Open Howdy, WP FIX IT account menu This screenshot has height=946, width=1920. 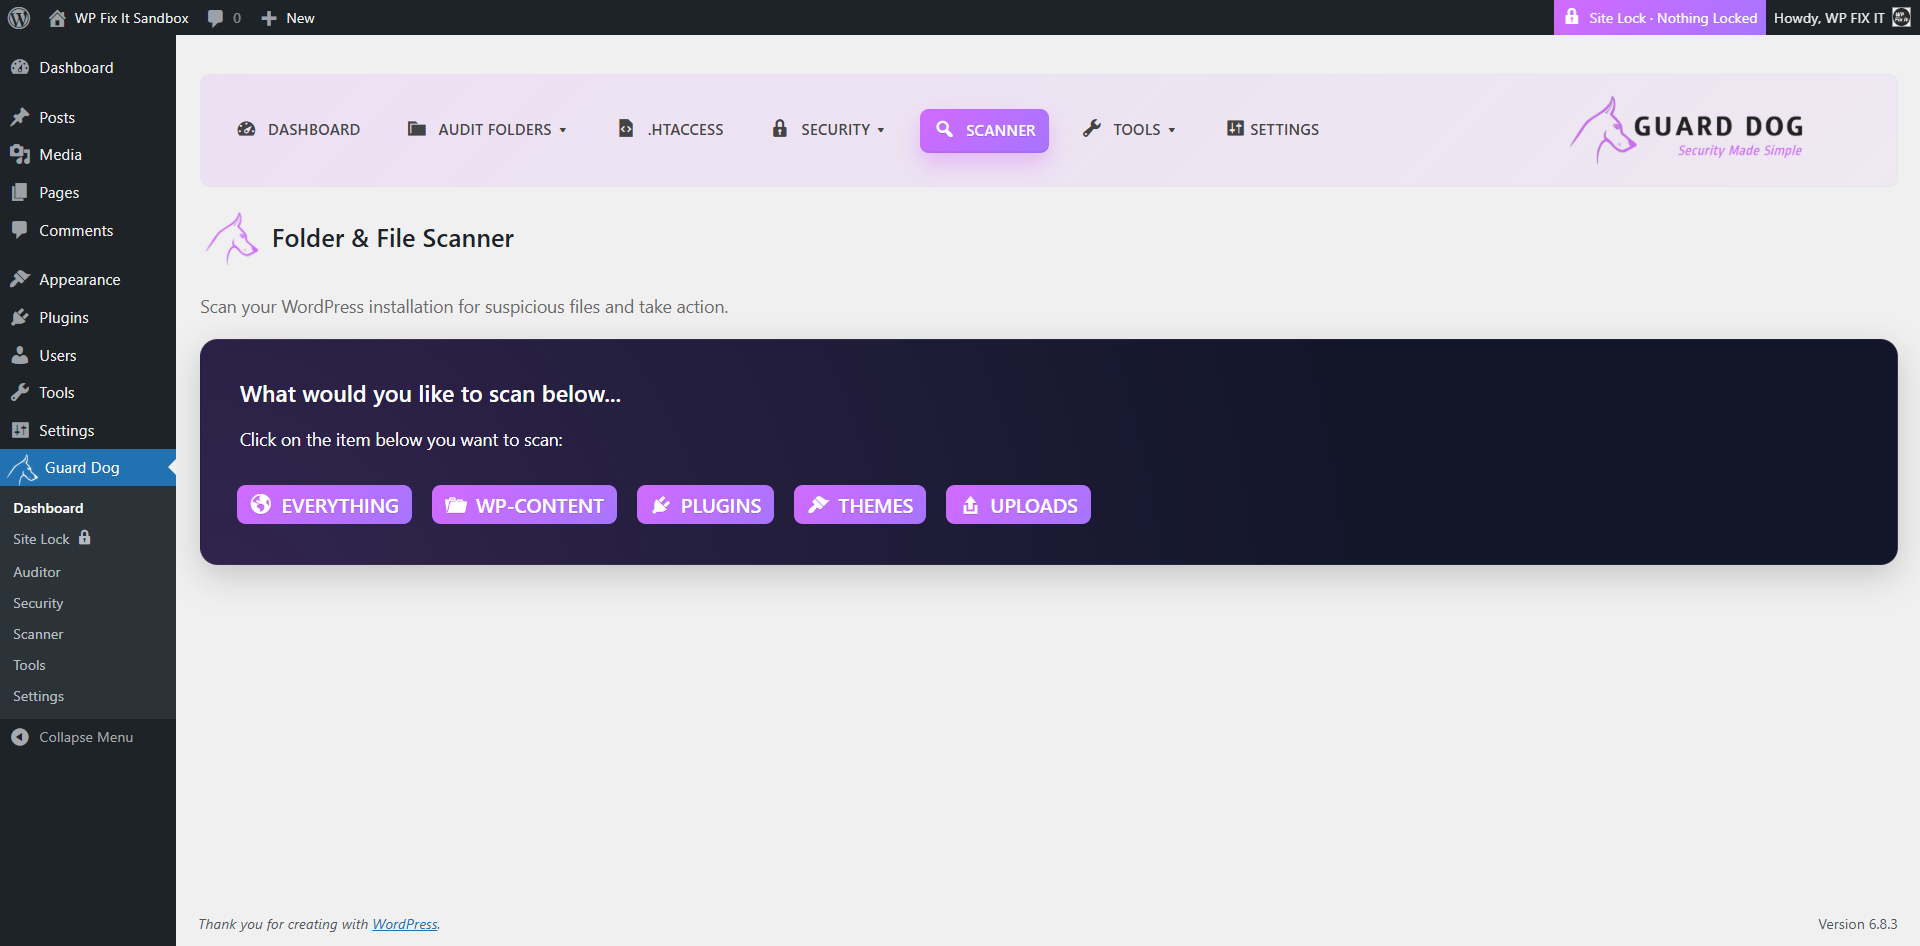click(1842, 18)
